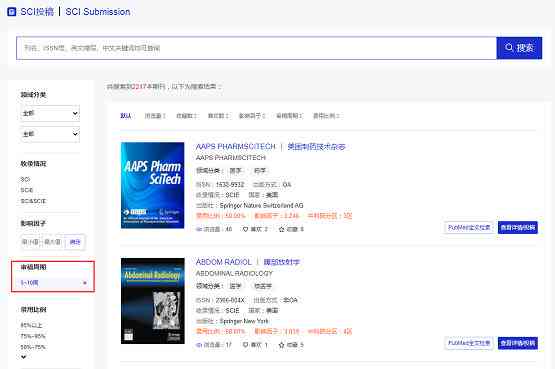Open the second 领域分类 dropdown
This screenshot has height=369, width=555.
pos(50,134)
